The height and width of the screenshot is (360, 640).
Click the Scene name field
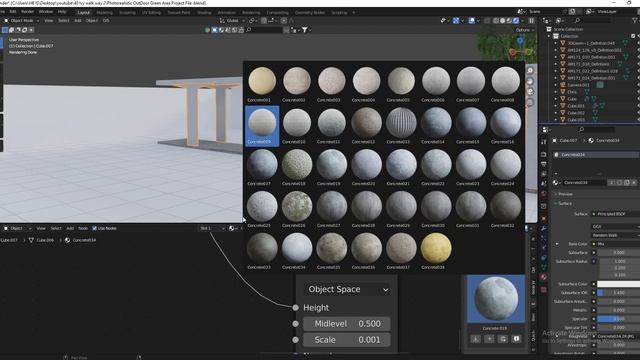pos(544,11)
